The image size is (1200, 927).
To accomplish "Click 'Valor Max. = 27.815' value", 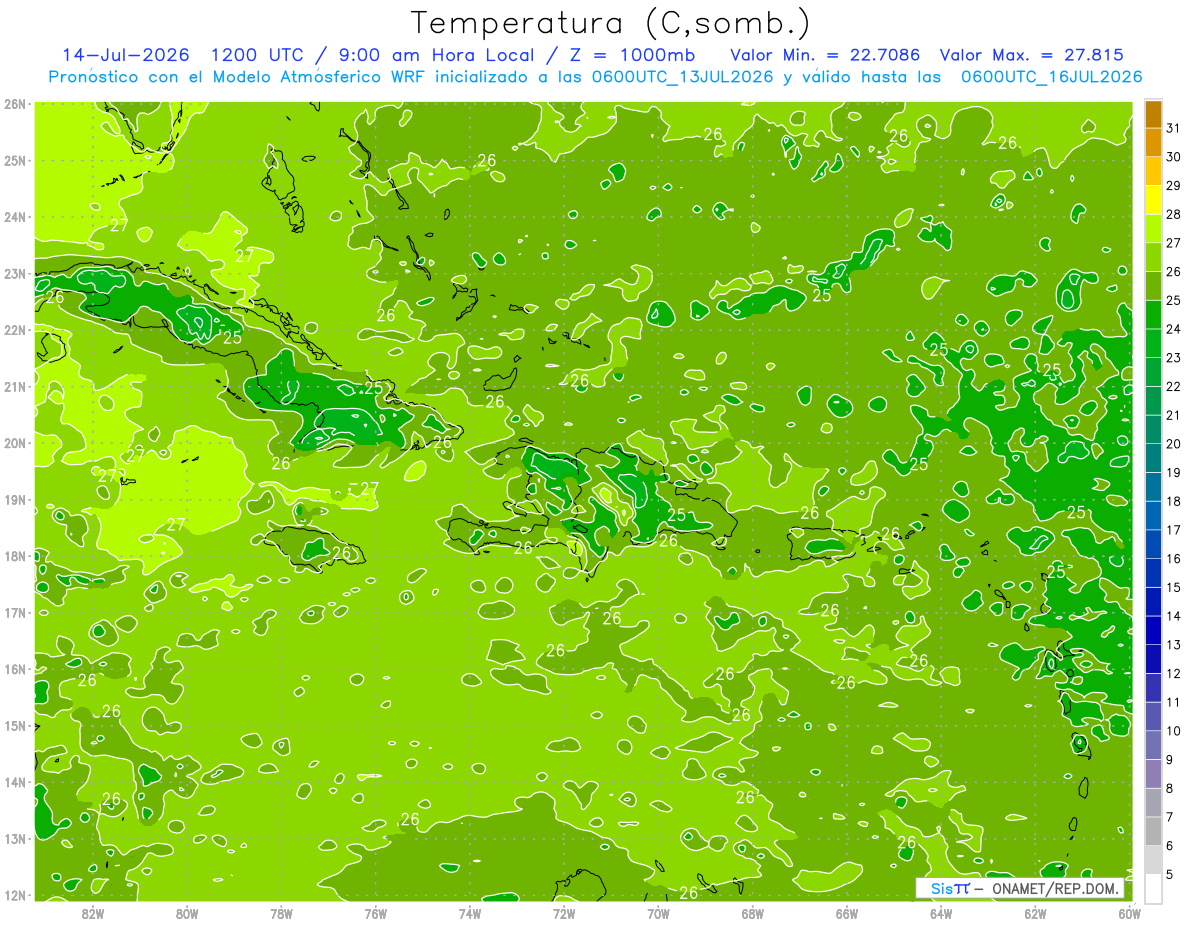I will 1031,55.
